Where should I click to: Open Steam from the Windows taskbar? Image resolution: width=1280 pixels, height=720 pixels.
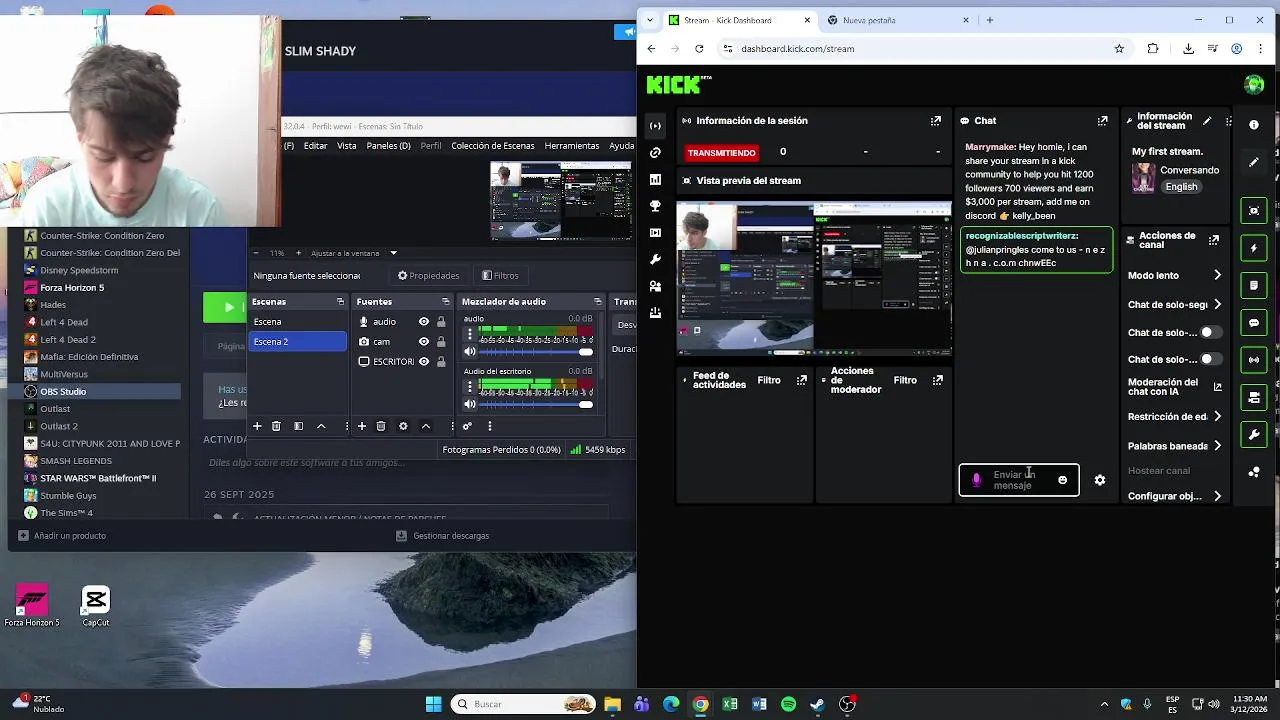pos(817,704)
